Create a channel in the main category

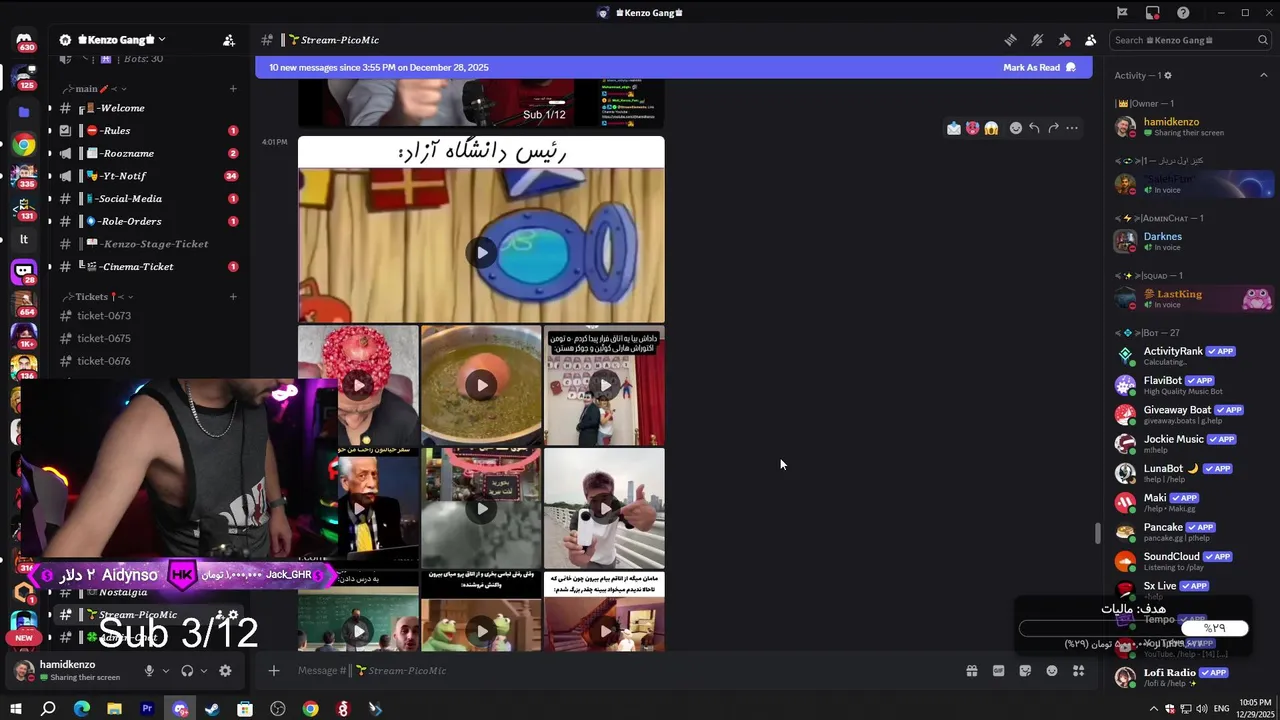click(x=233, y=89)
